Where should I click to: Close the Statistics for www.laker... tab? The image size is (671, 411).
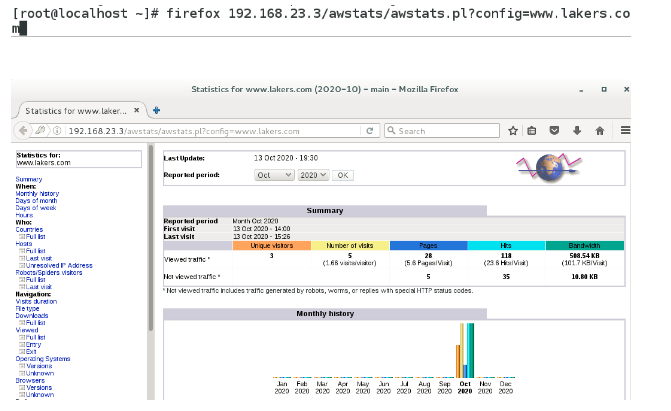[x=137, y=110]
